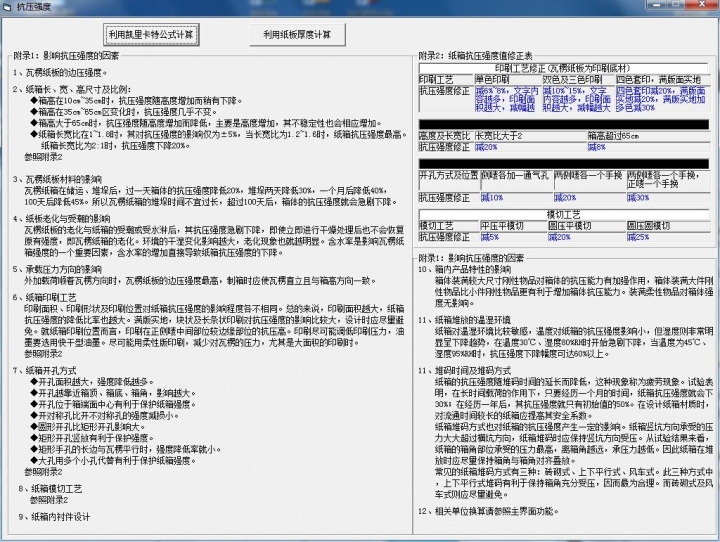Select heading '1、瓦楞纸板的边压强度'
The image size is (720, 542).
(60, 73)
